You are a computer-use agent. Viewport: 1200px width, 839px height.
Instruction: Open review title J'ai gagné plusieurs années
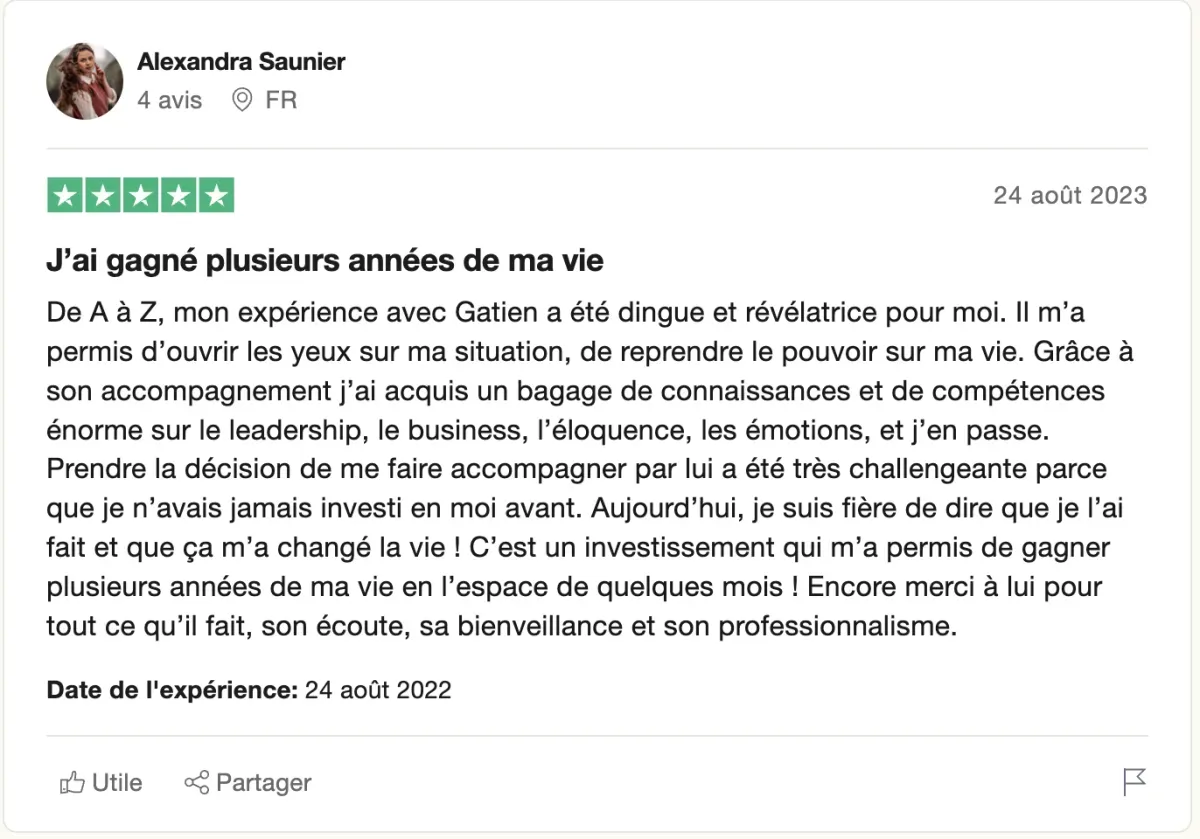coord(325,261)
